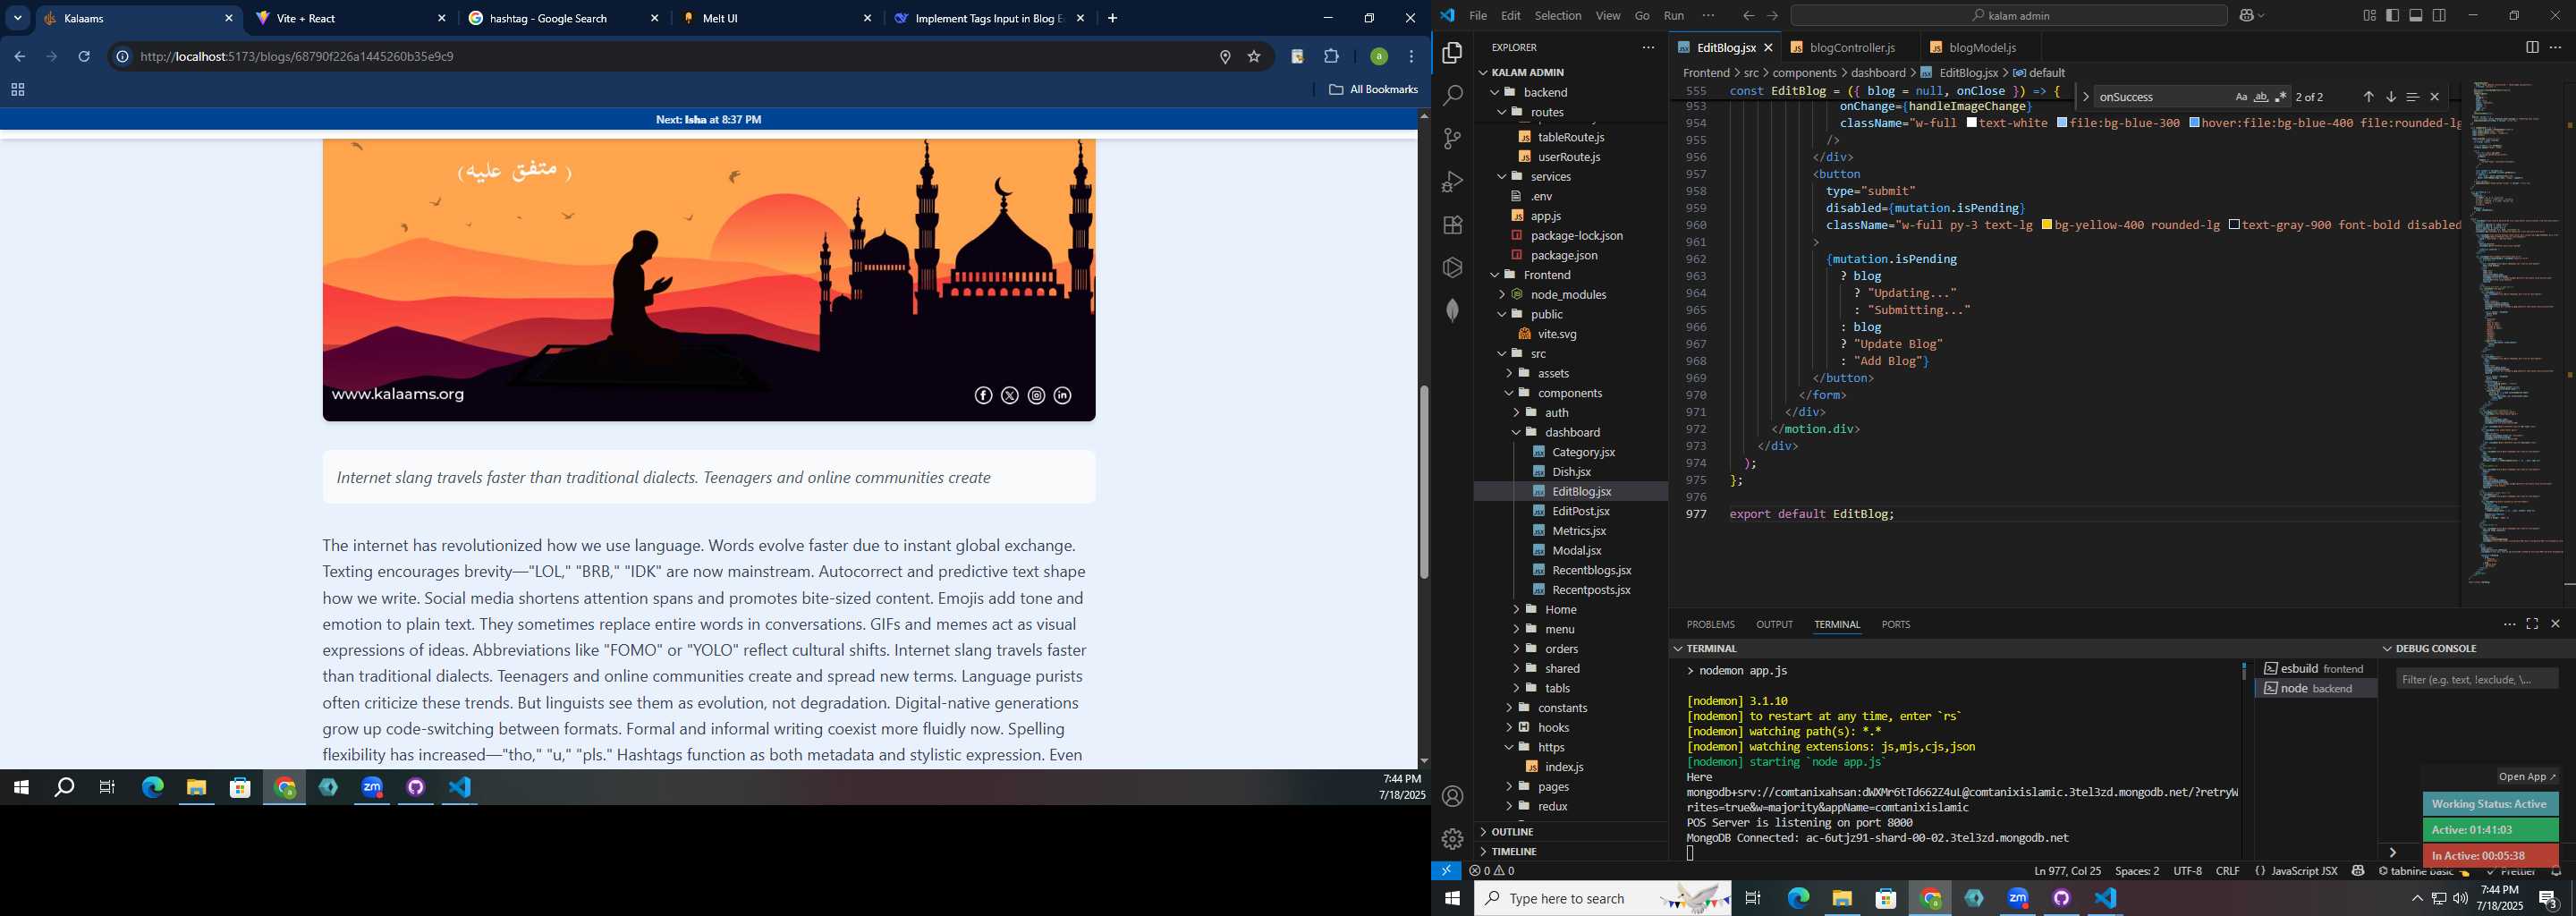
Task: Toggle Panel visibility in title bar
Action: coord(2415,15)
